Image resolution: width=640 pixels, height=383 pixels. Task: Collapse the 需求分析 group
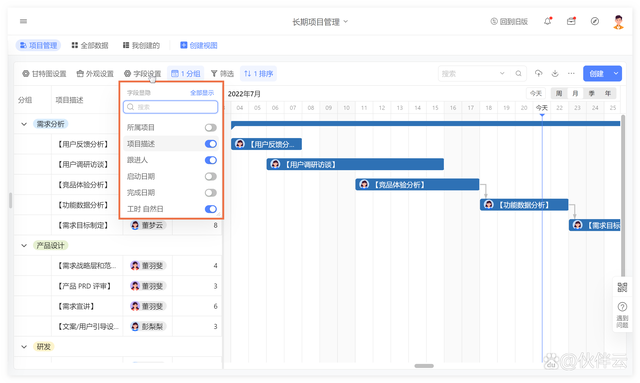(24, 124)
